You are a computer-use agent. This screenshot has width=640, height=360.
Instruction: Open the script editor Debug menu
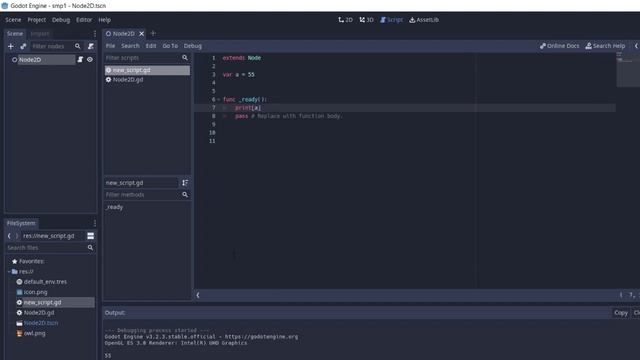(193, 46)
